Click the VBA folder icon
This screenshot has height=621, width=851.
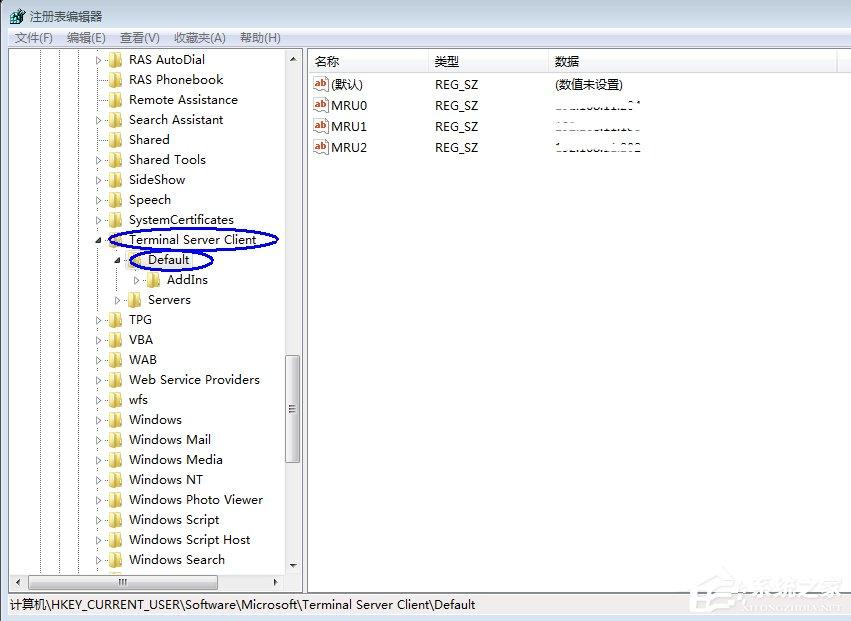coord(115,340)
